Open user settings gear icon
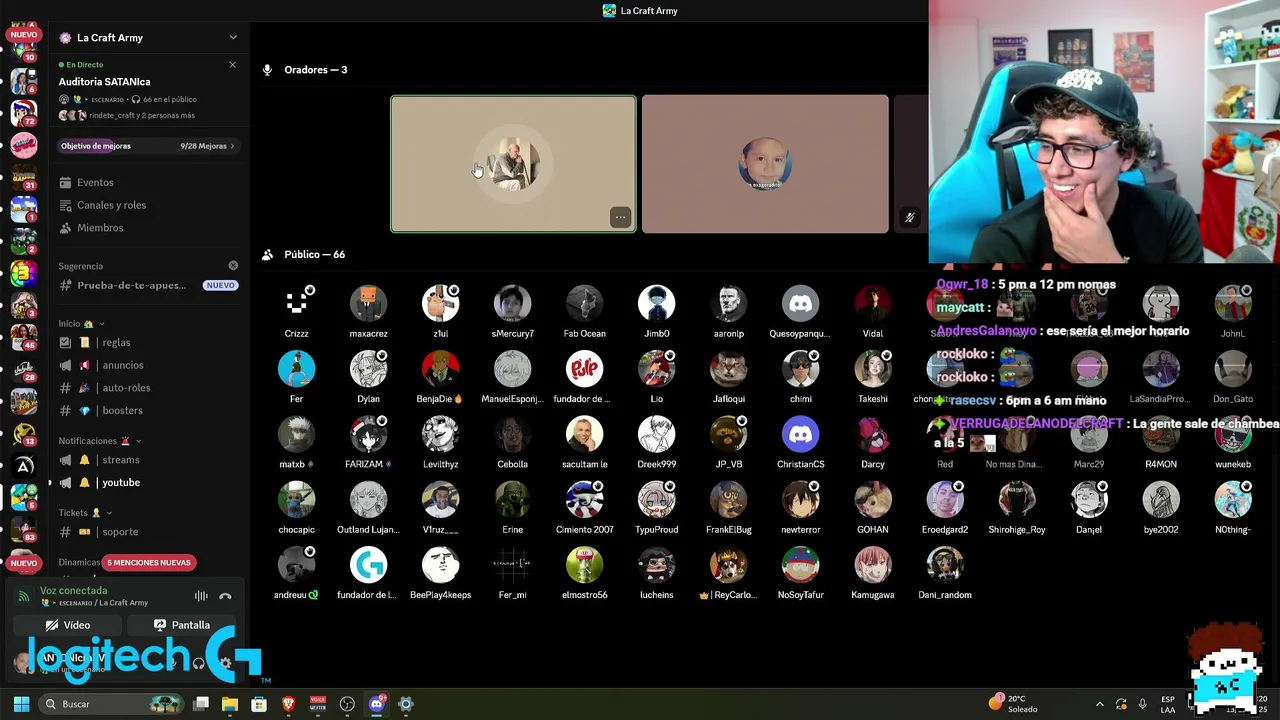 226,662
